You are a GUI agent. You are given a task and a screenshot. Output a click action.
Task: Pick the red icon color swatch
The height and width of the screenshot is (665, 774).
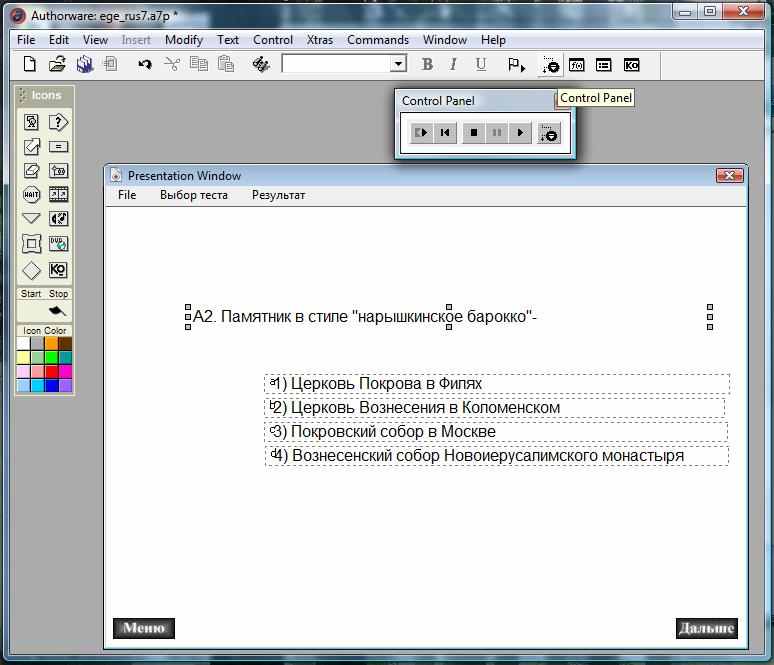51,372
